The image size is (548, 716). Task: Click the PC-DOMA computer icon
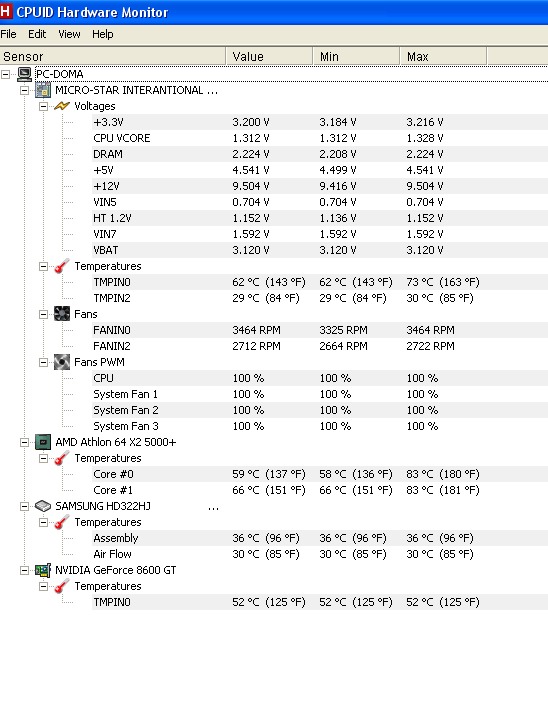coord(25,74)
